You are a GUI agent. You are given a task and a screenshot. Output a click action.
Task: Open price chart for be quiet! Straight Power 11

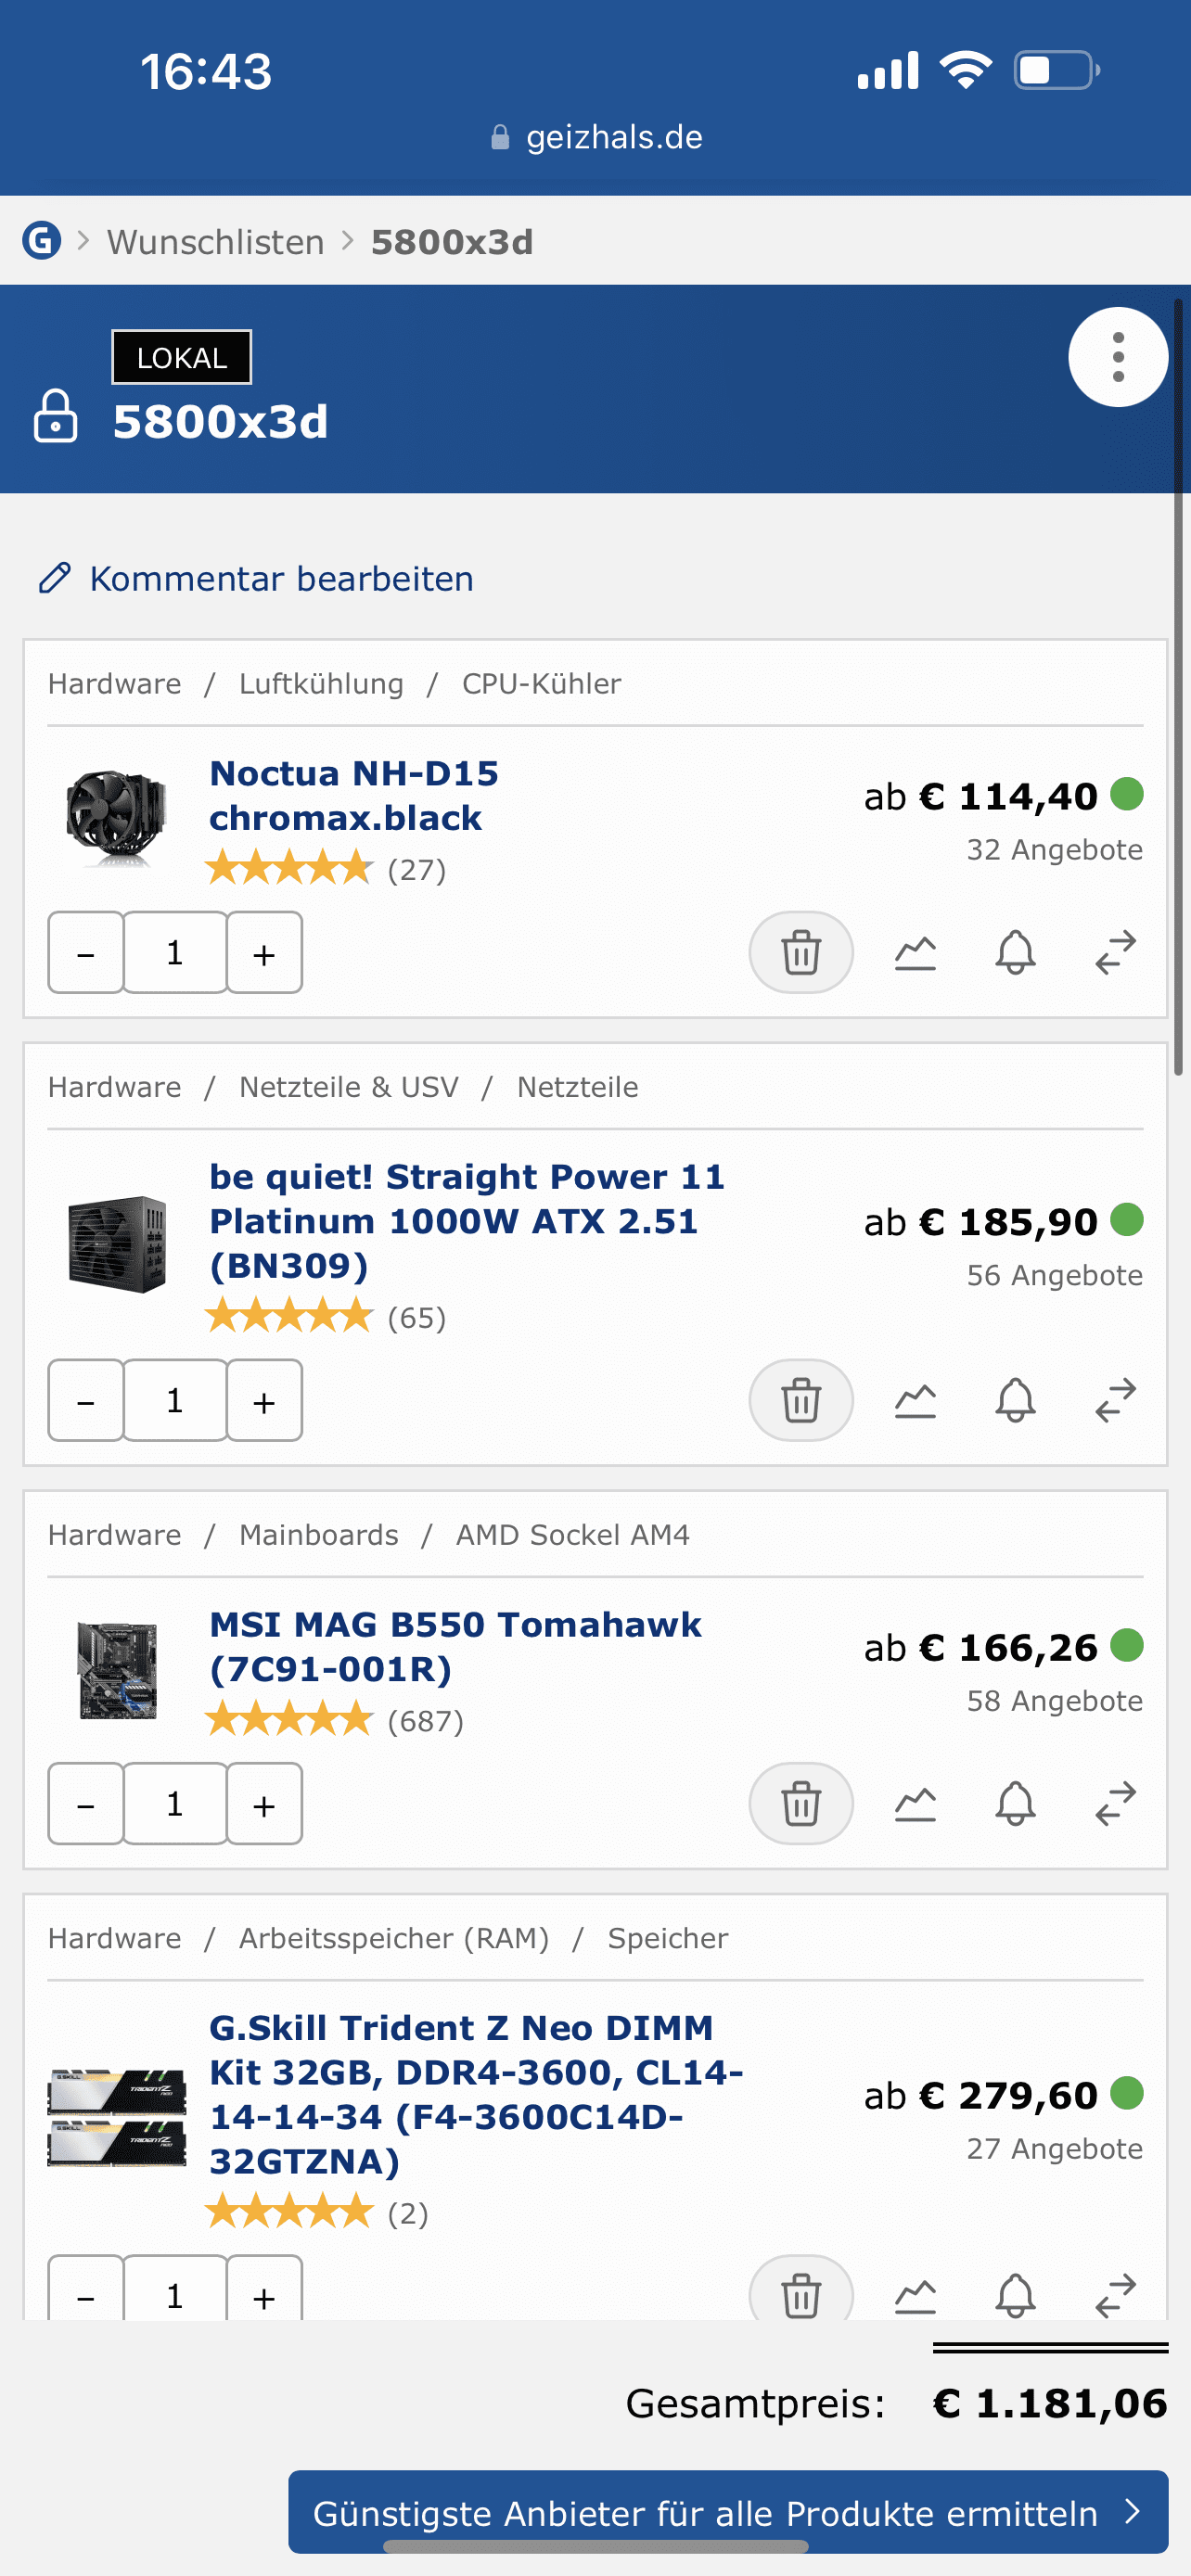click(x=915, y=1400)
